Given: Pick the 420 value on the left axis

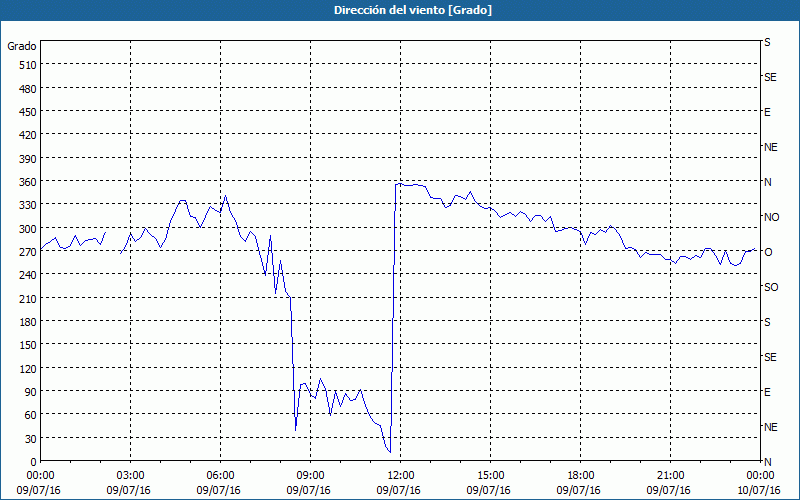Looking at the screenshot, I should pyautogui.click(x=29, y=135).
